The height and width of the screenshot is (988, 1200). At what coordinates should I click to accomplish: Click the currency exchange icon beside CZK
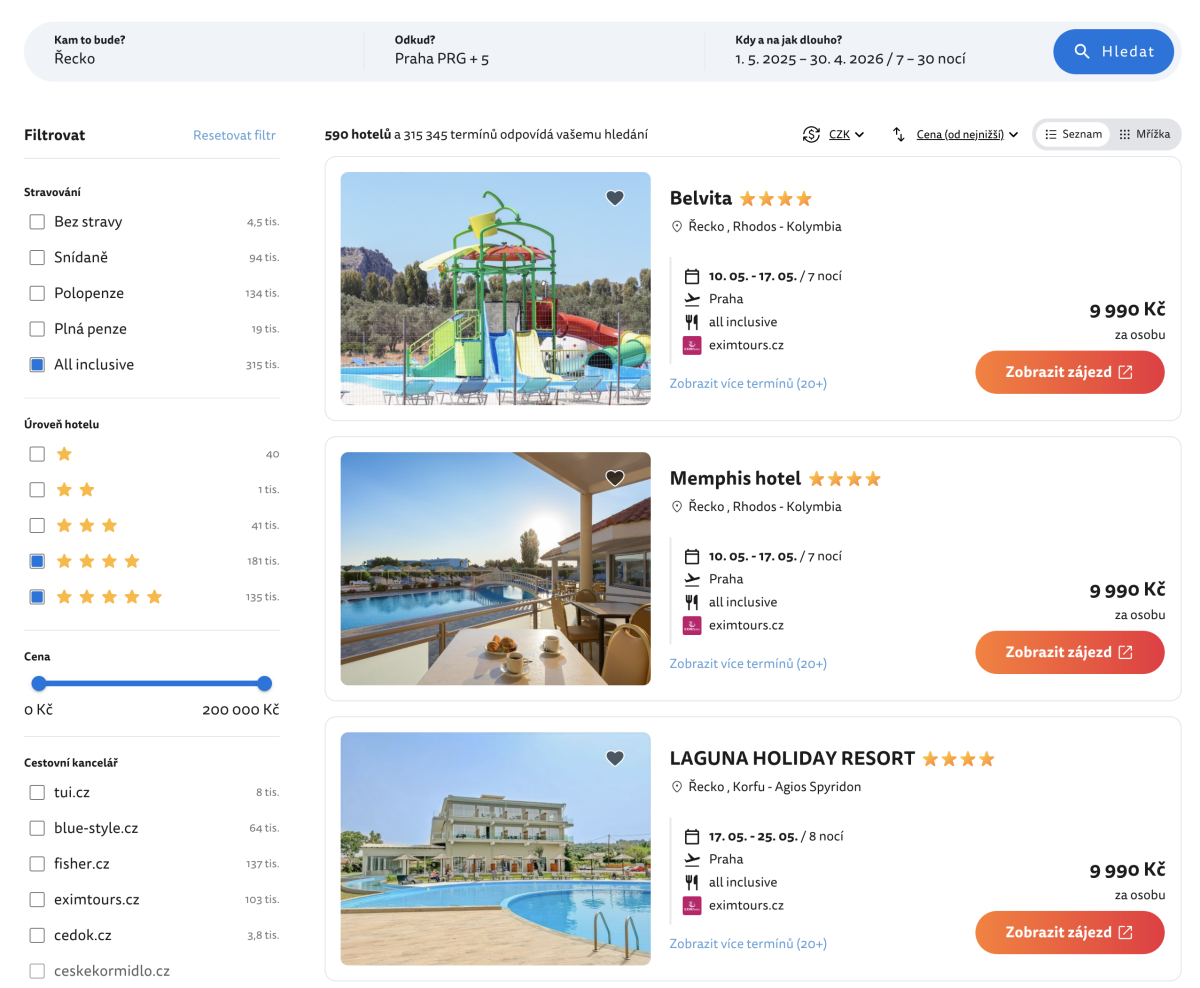coord(811,134)
